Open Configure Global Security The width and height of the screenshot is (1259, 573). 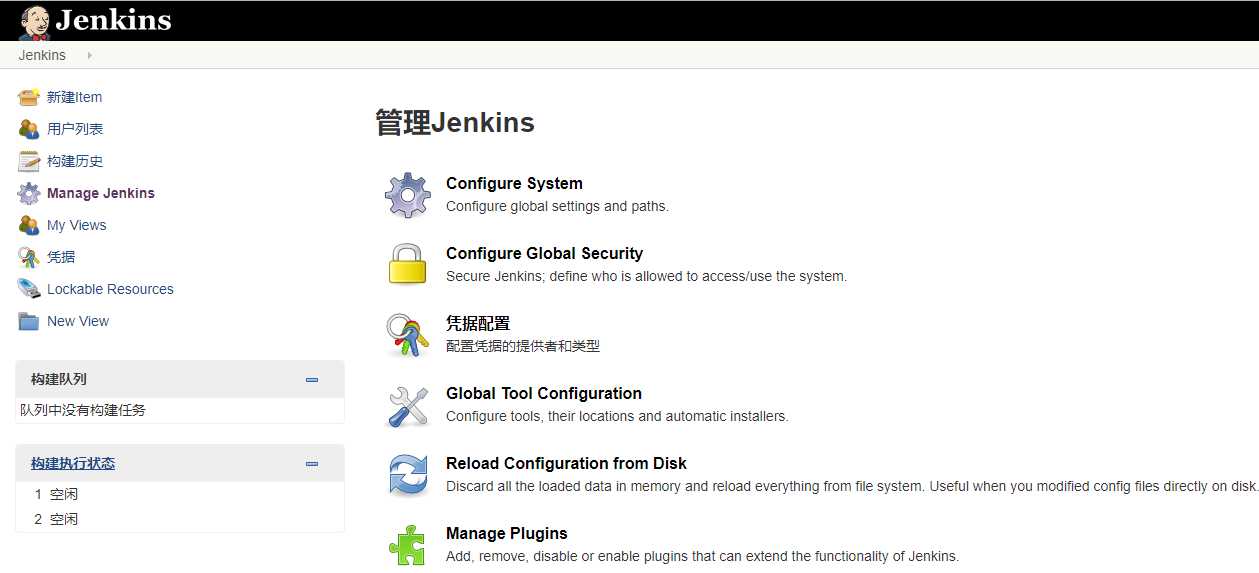click(544, 253)
